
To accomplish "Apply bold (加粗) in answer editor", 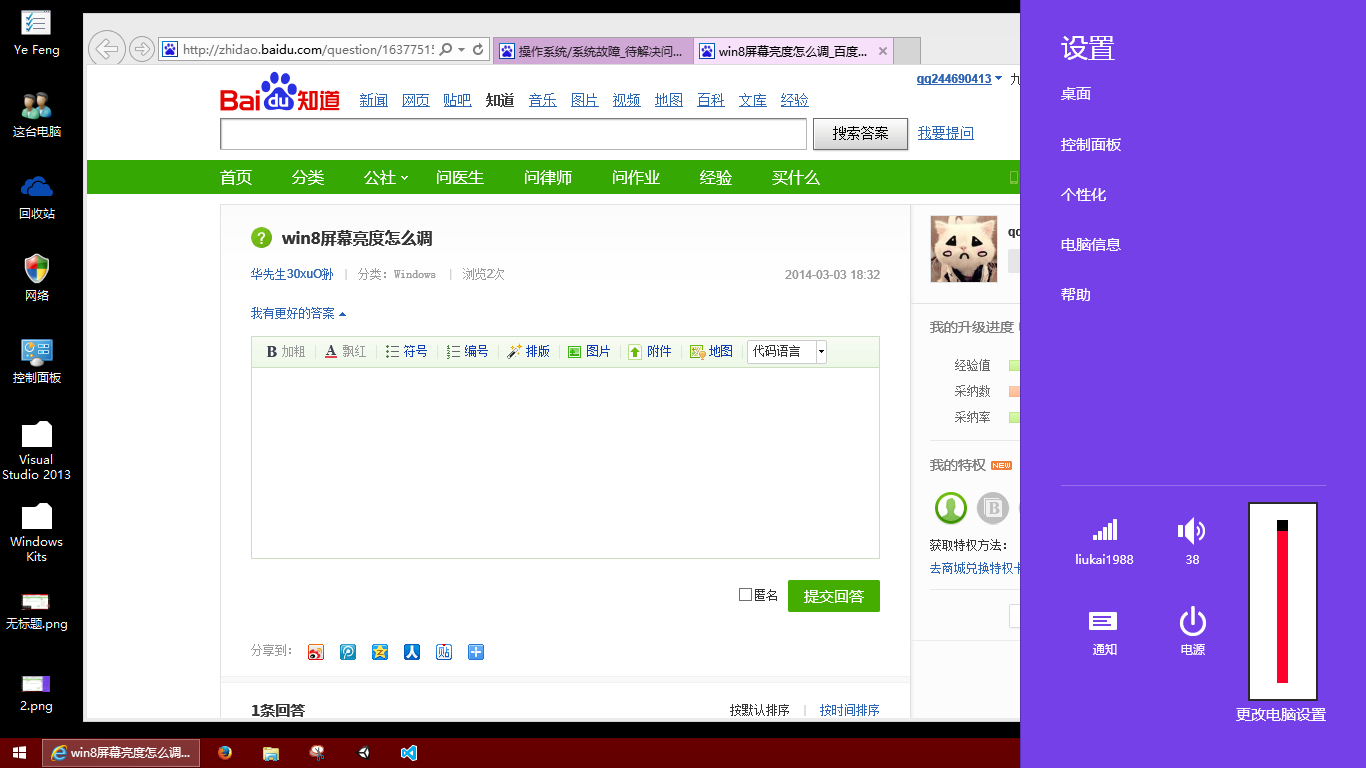I will 285,351.
